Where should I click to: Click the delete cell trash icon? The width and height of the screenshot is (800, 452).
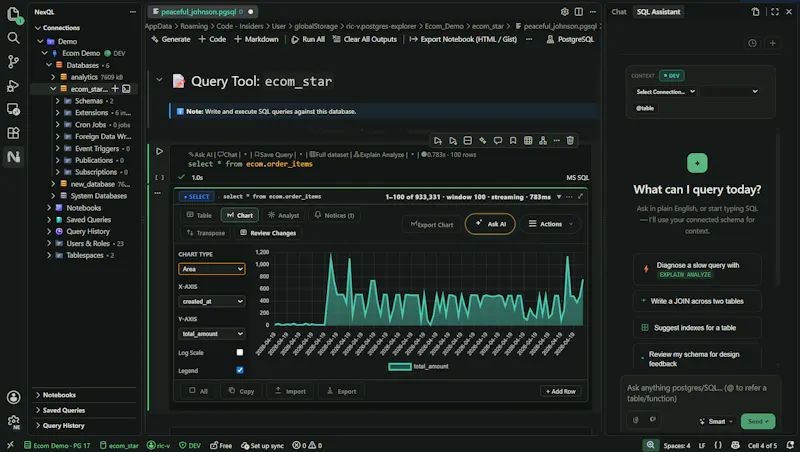click(x=570, y=140)
